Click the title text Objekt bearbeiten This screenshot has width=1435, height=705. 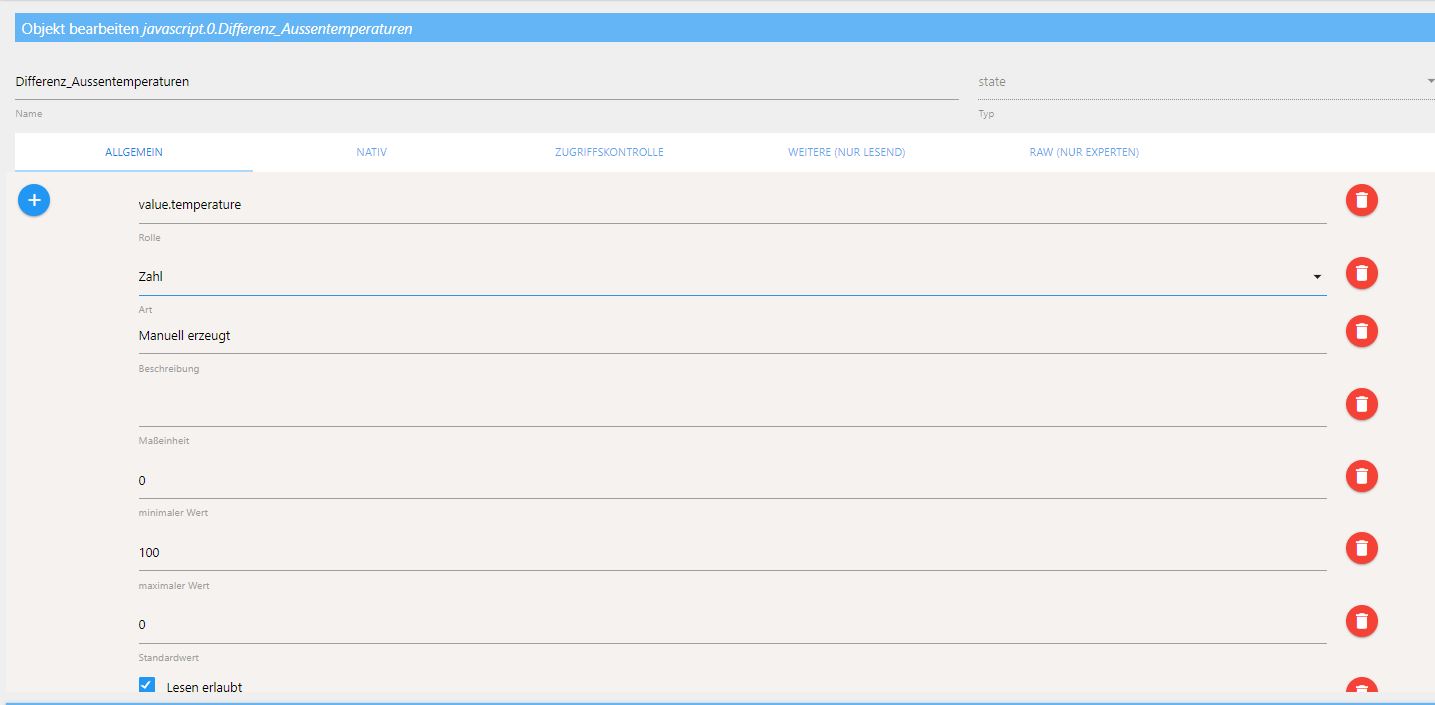[80, 29]
